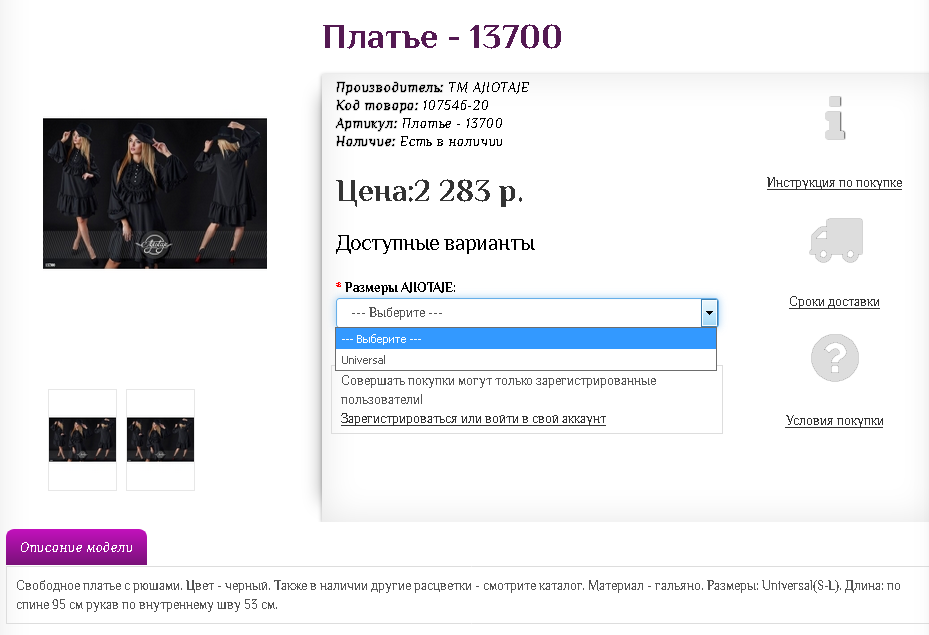Open the 'Условия покупки' link

pyautogui.click(x=834, y=421)
